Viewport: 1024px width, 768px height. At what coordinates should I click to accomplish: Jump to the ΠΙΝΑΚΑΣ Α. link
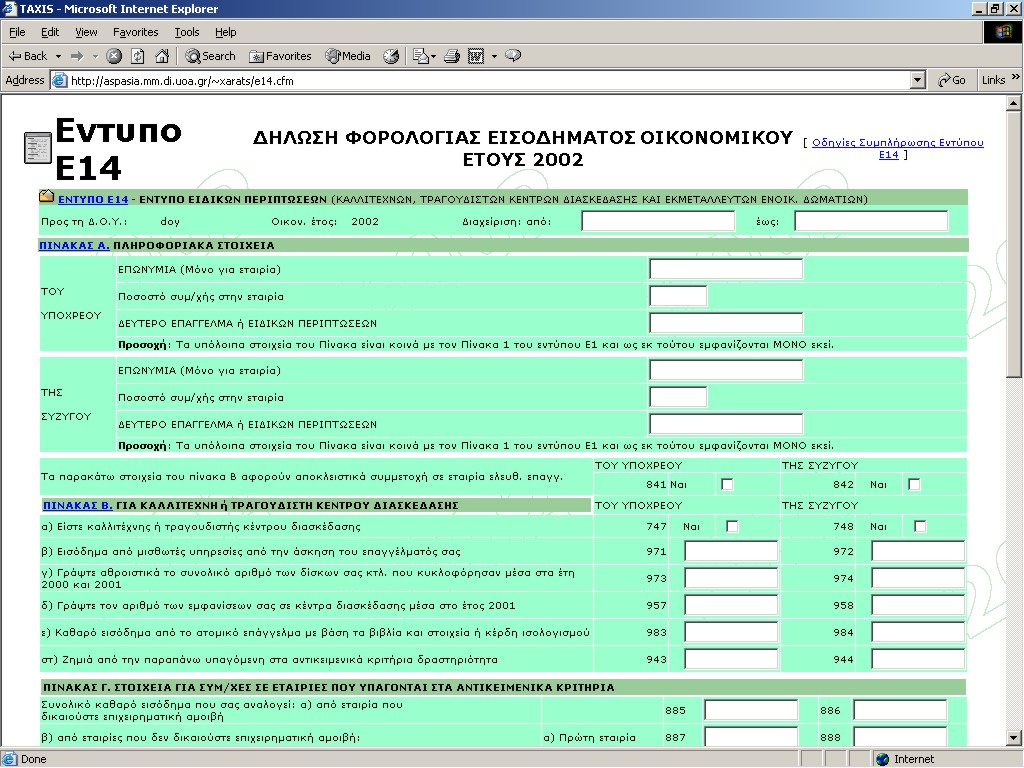[x=74, y=246]
